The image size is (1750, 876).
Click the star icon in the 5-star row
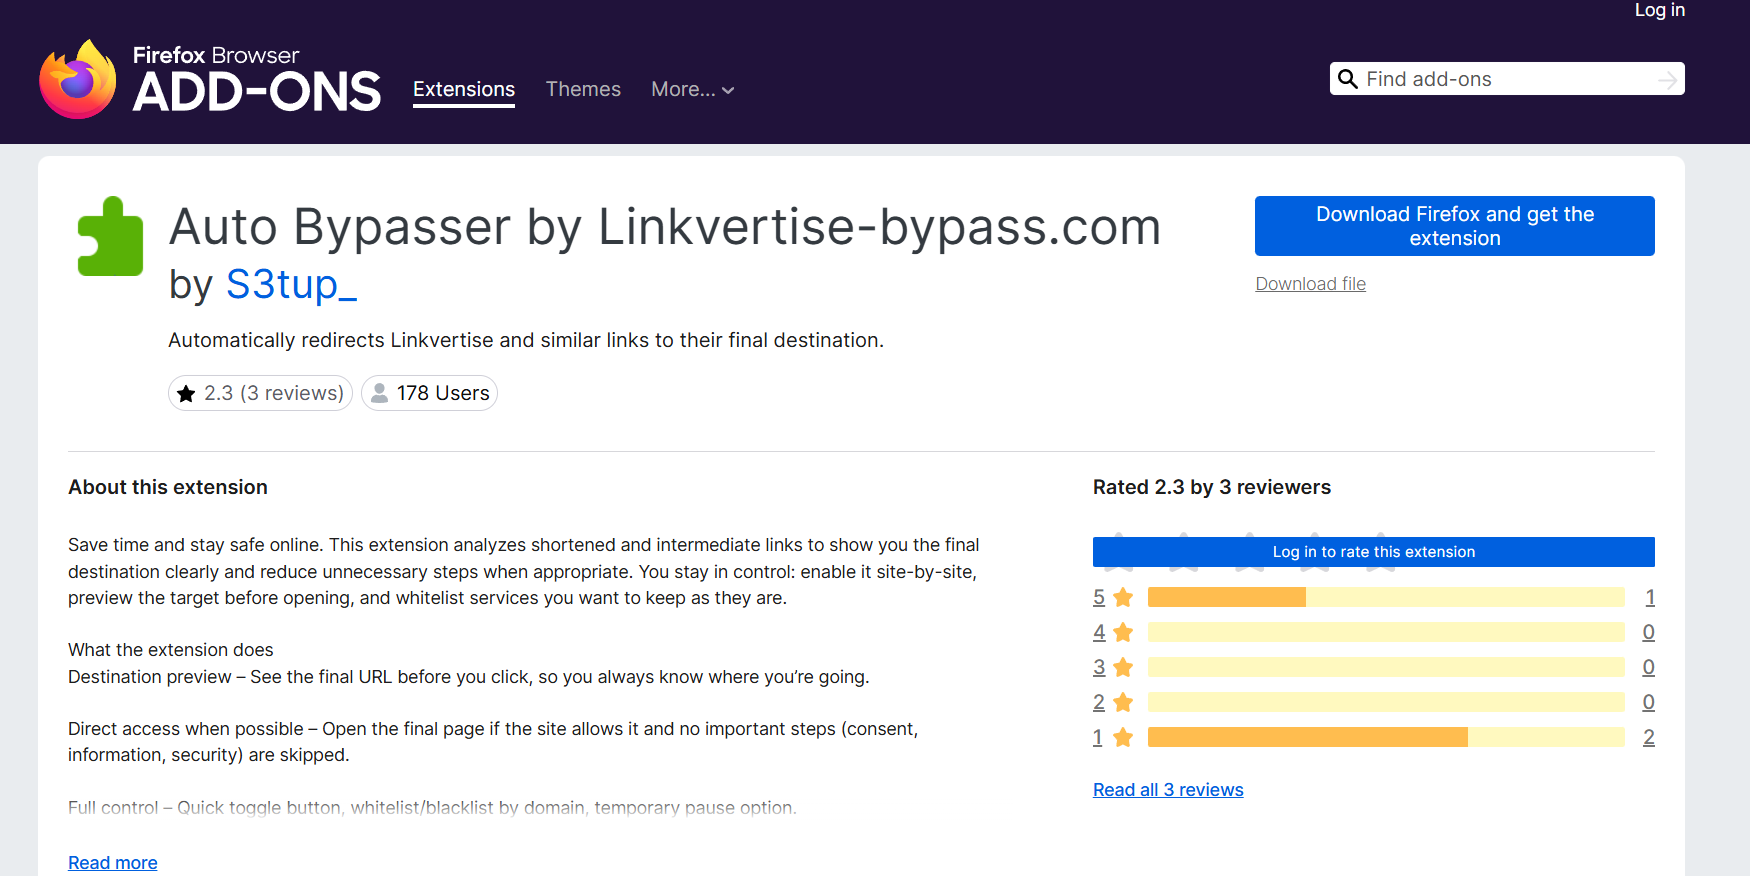click(1123, 598)
